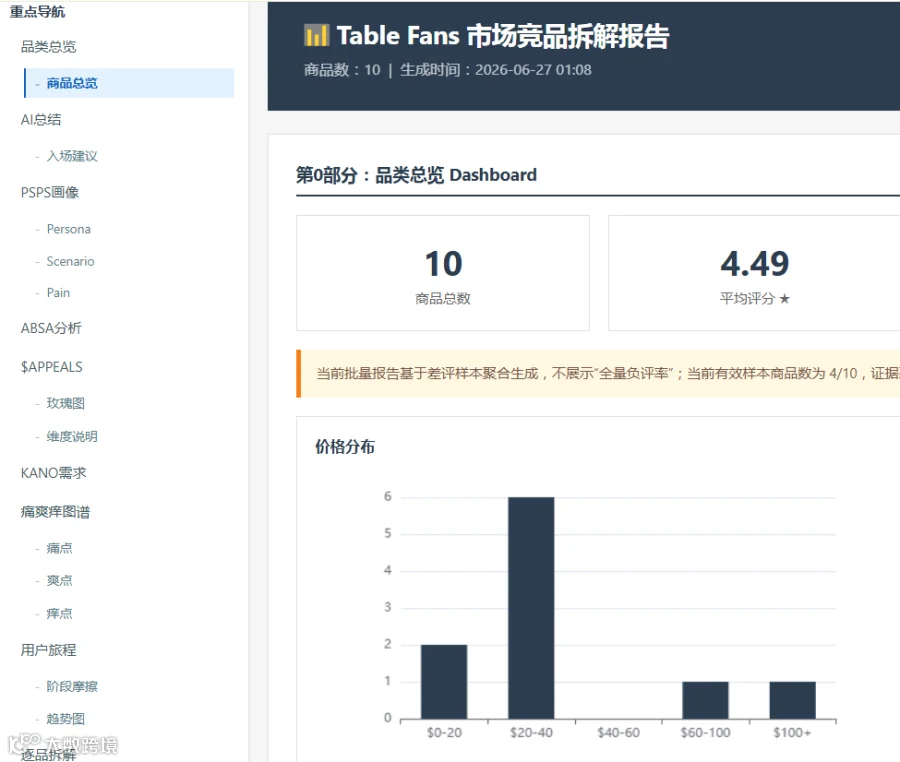Click the 第0部分：品类总览 Dashboard heading
Image resolution: width=900 pixels, height=762 pixels.
(416, 174)
